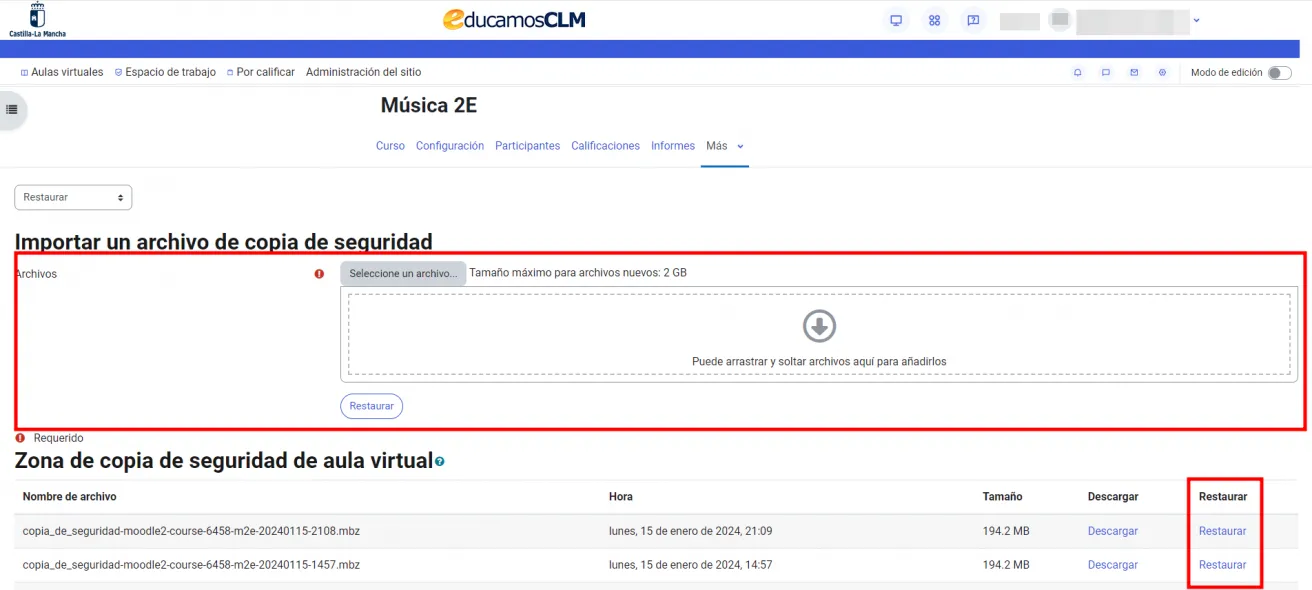Image resolution: width=1312 pixels, height=590 pixels.
Task: Expand the user profile menu
Action: (1196, 20)
